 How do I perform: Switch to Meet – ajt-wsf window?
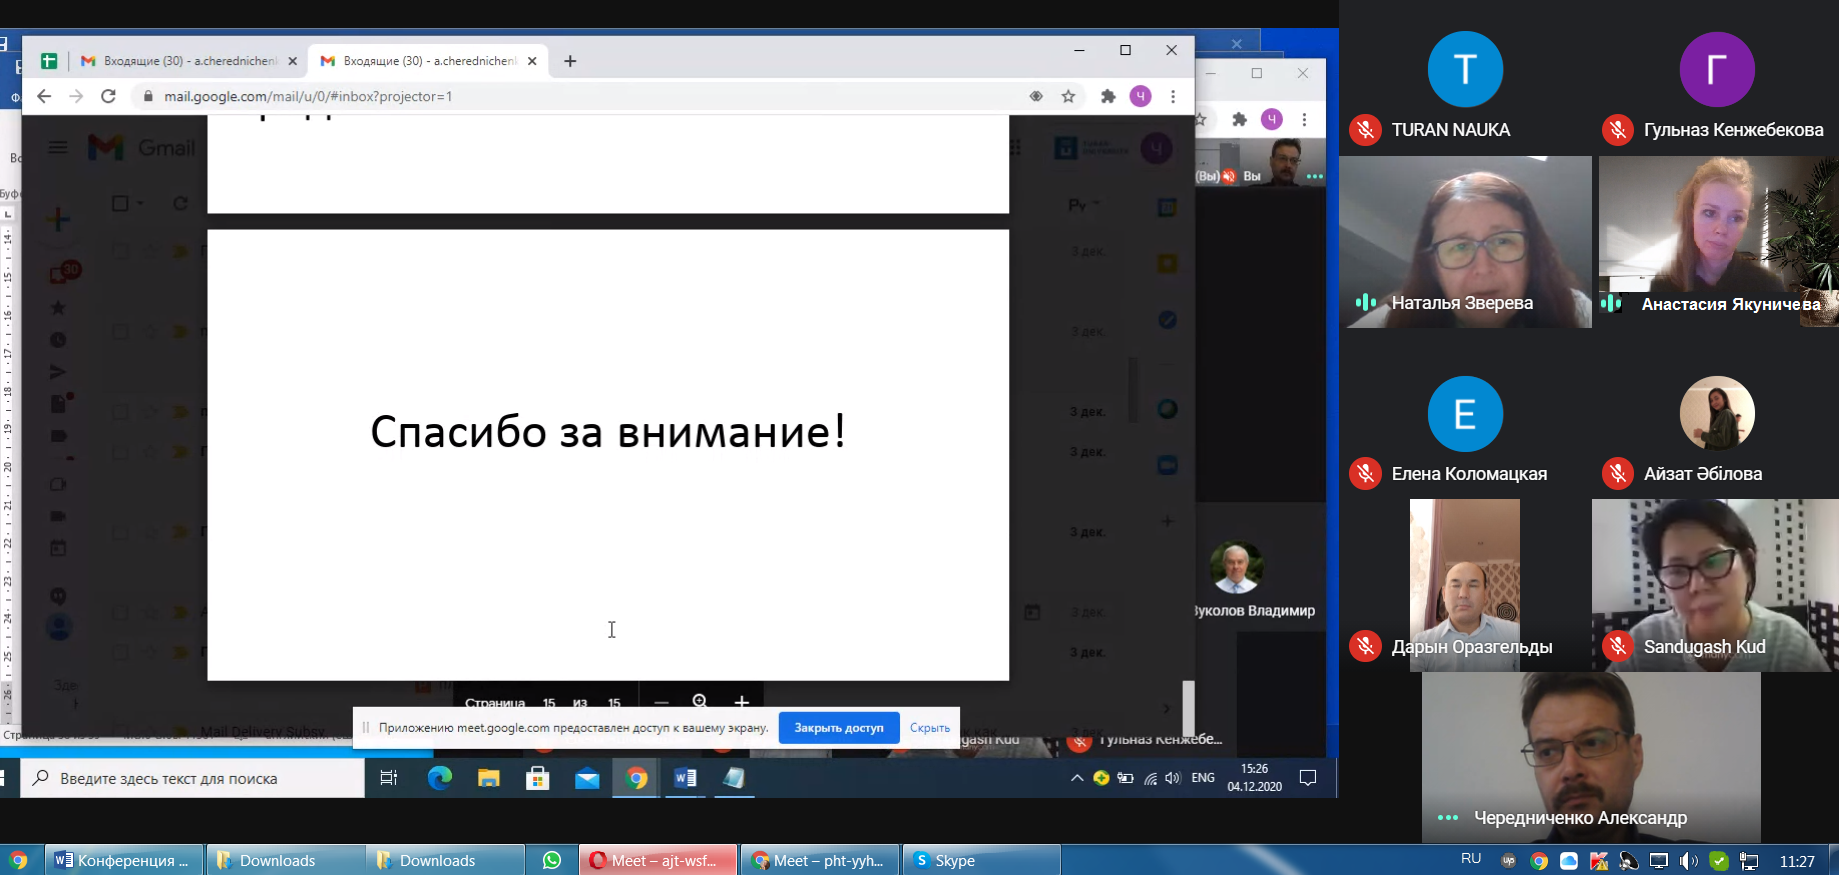pyautogui.click(x=658, y=860)
